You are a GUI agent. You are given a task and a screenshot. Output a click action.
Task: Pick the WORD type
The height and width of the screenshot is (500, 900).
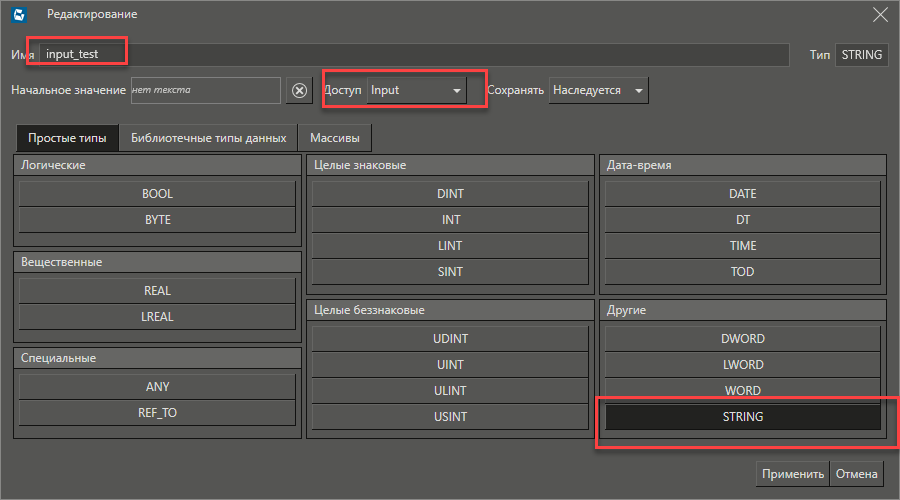(x=743, y=390)
